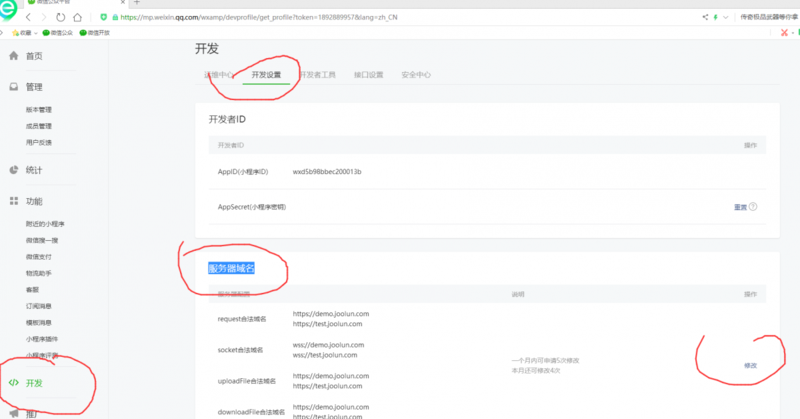Open the 收藏 favorites star bookmark
The height and width of the screenshot is (419, 800).
[x=24, y=33]
